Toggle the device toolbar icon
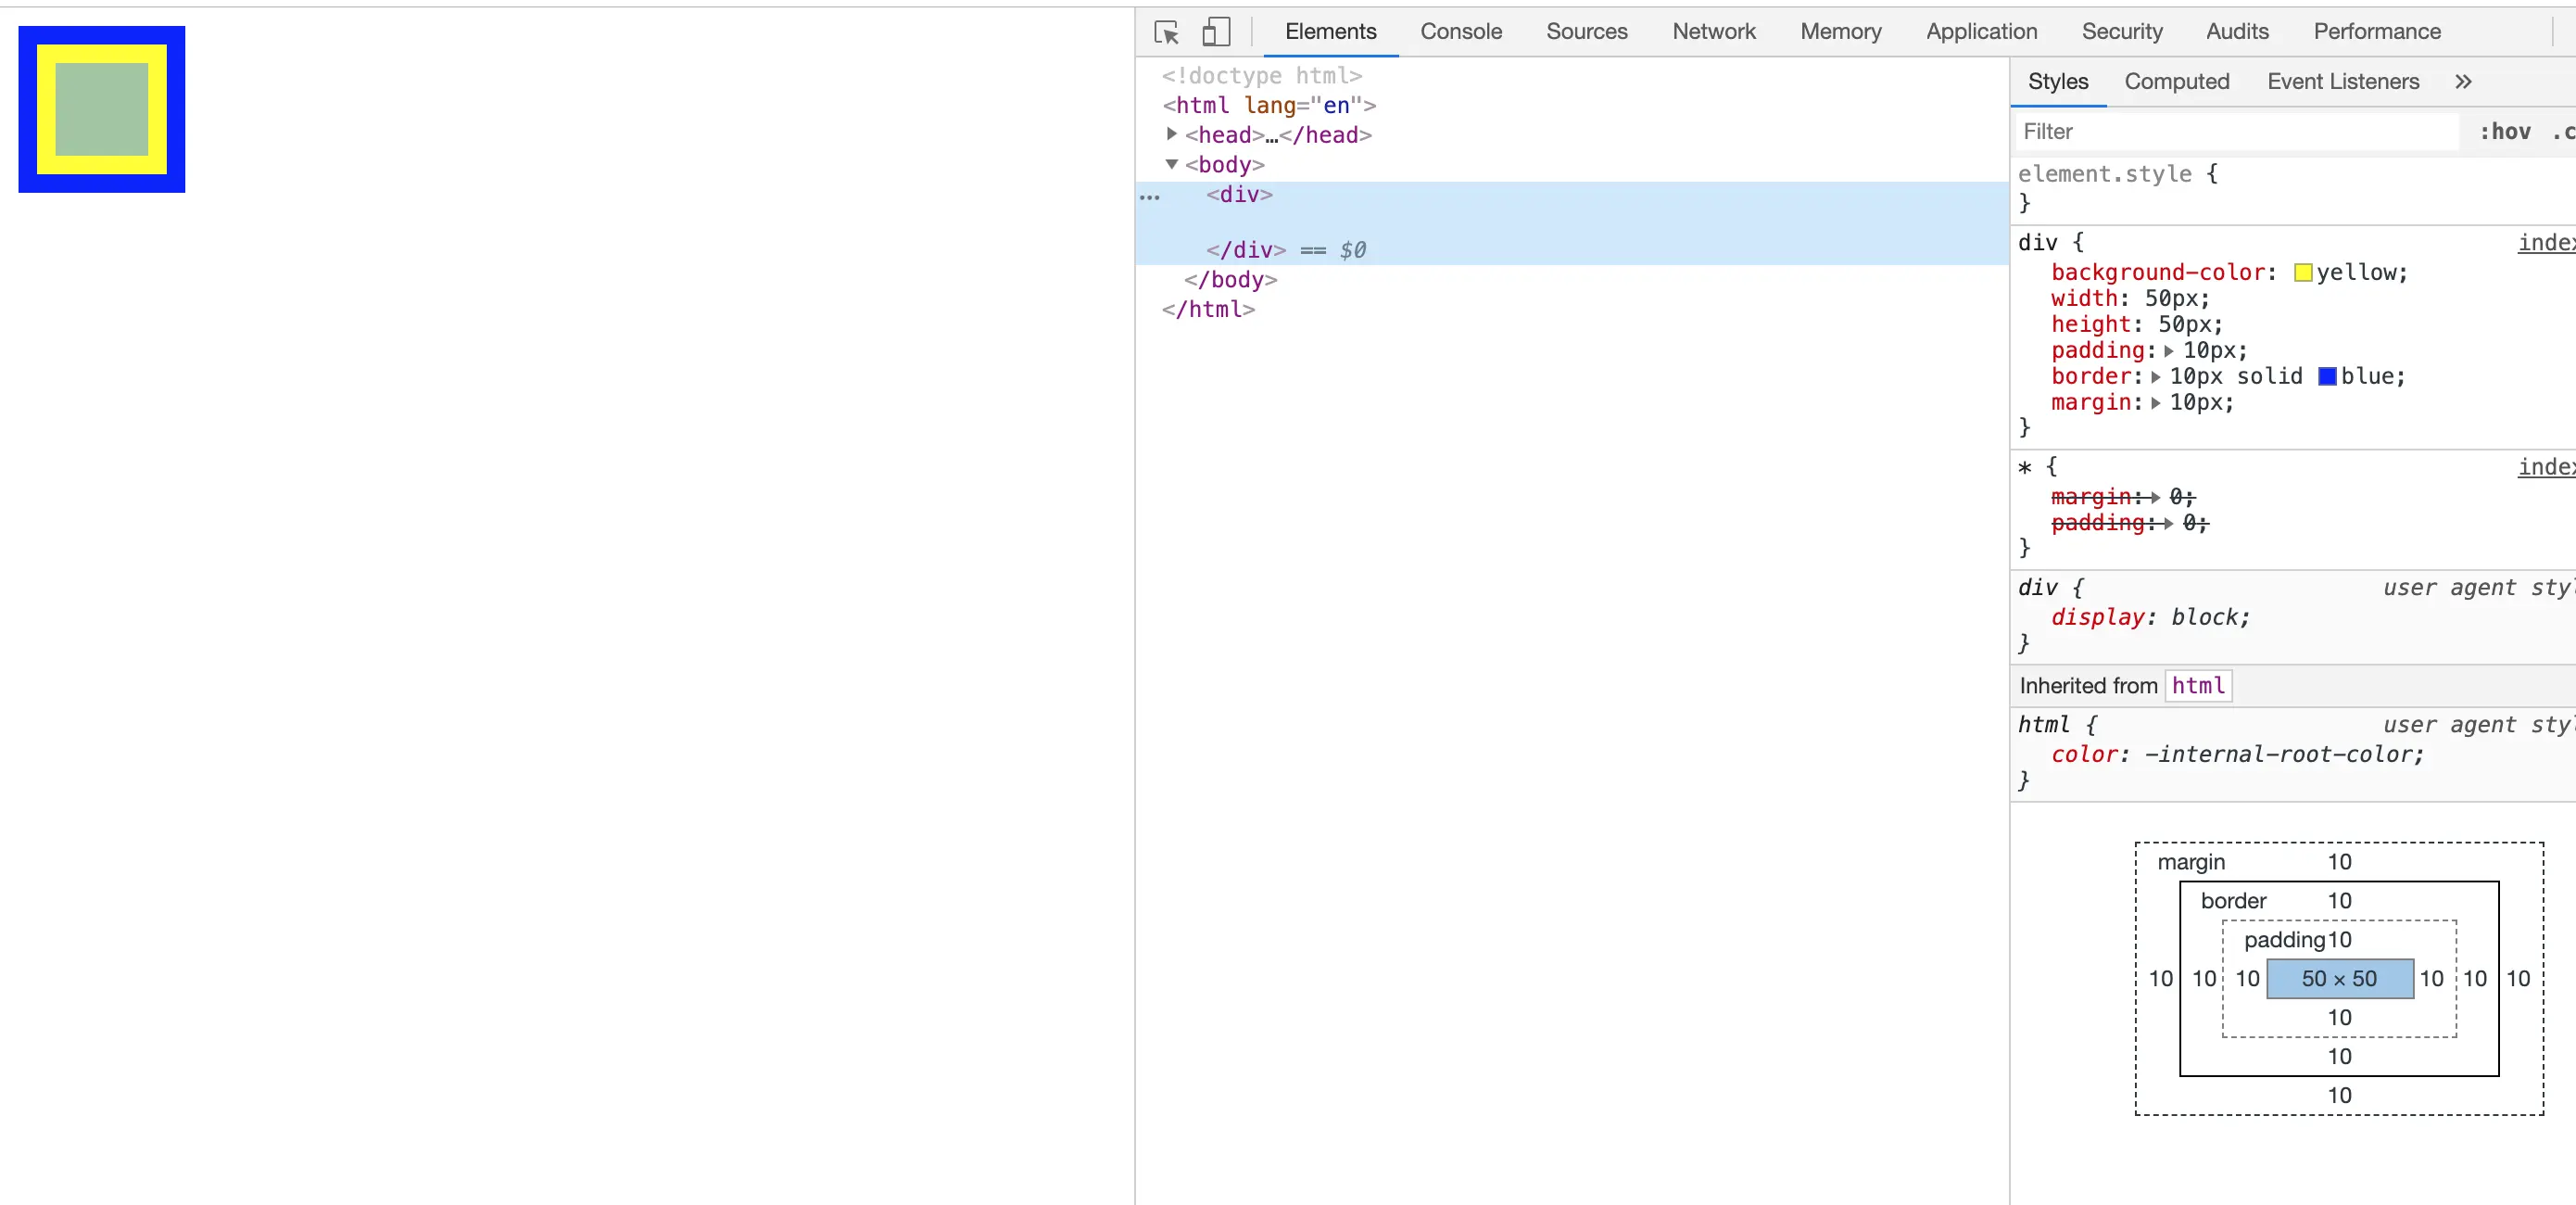Image resolution: width=2576 pixels, height=1205 pixels. pos(1215,32)
